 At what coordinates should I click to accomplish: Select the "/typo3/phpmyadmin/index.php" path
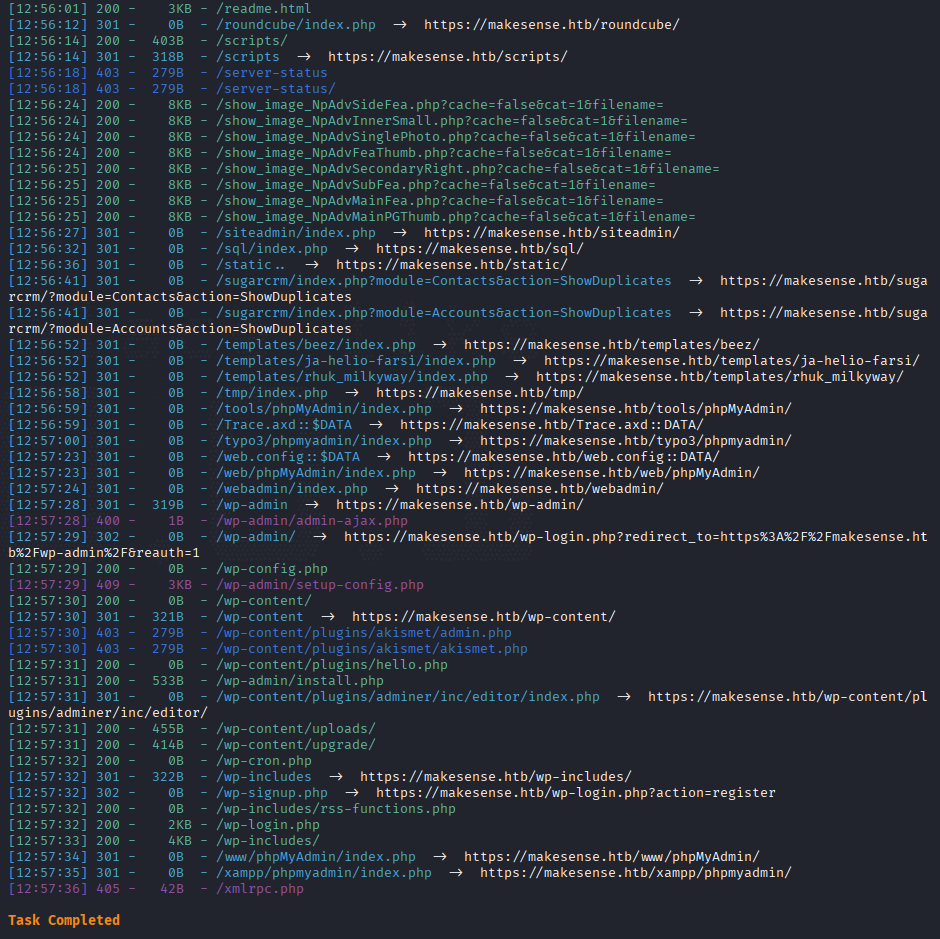[324, 441]
